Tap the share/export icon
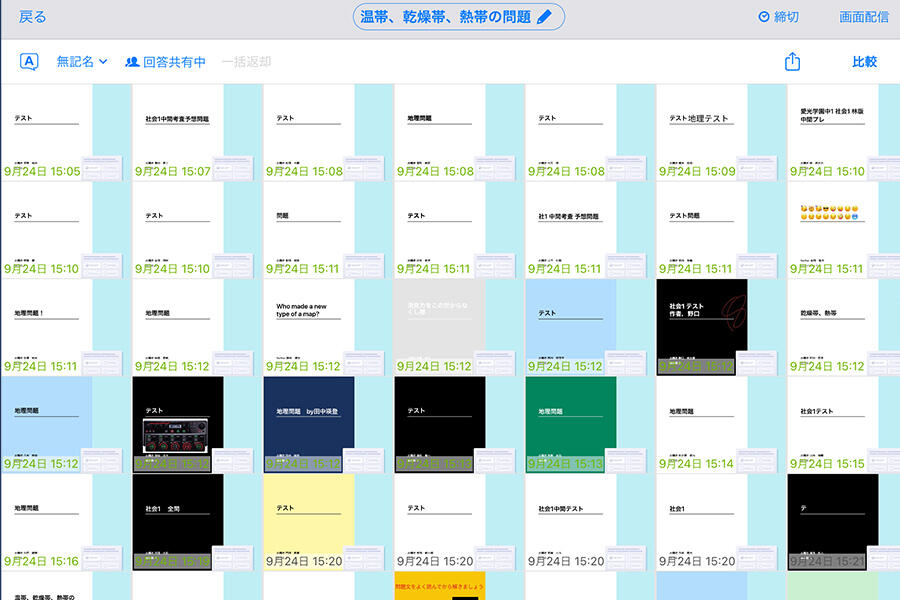The image size is (900, 600). point(792,62)
